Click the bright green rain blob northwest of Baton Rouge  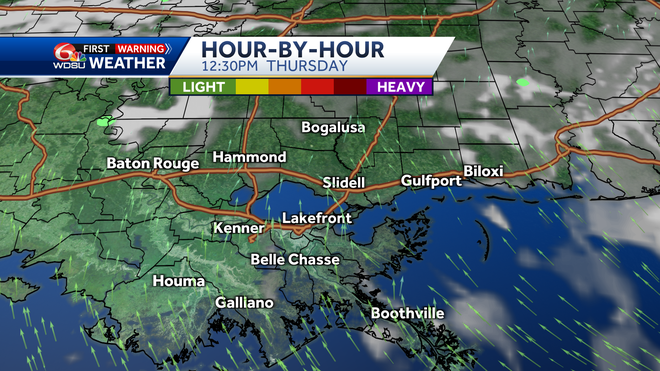click(x=105, y=122)
